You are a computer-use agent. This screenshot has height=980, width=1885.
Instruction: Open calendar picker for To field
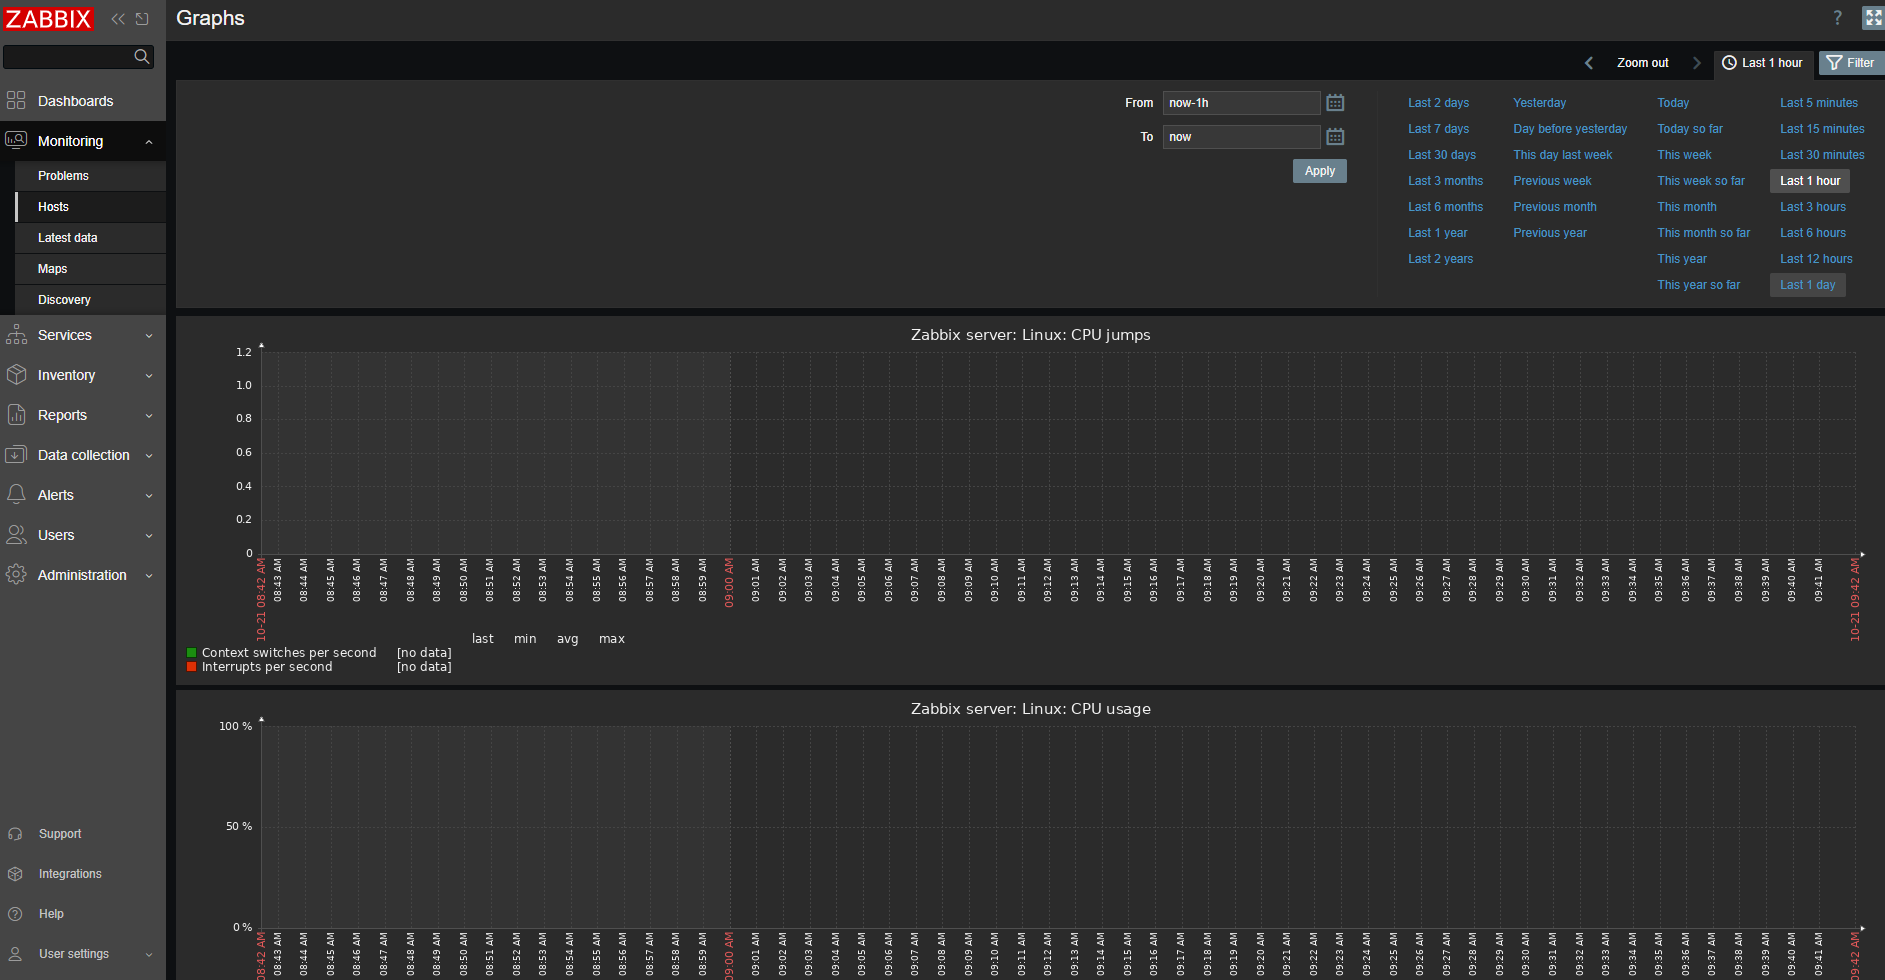(x=1335, y=137)
